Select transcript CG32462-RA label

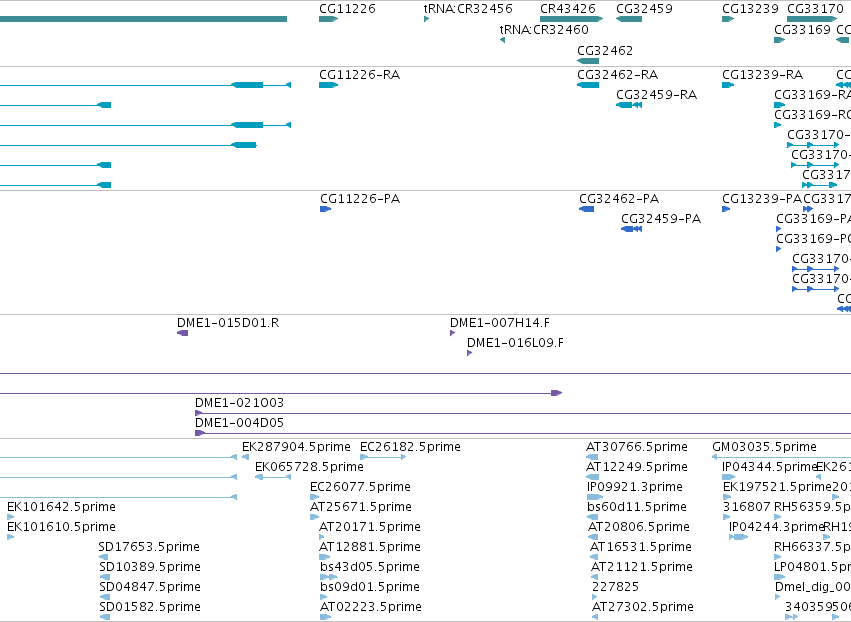(617, 74)
